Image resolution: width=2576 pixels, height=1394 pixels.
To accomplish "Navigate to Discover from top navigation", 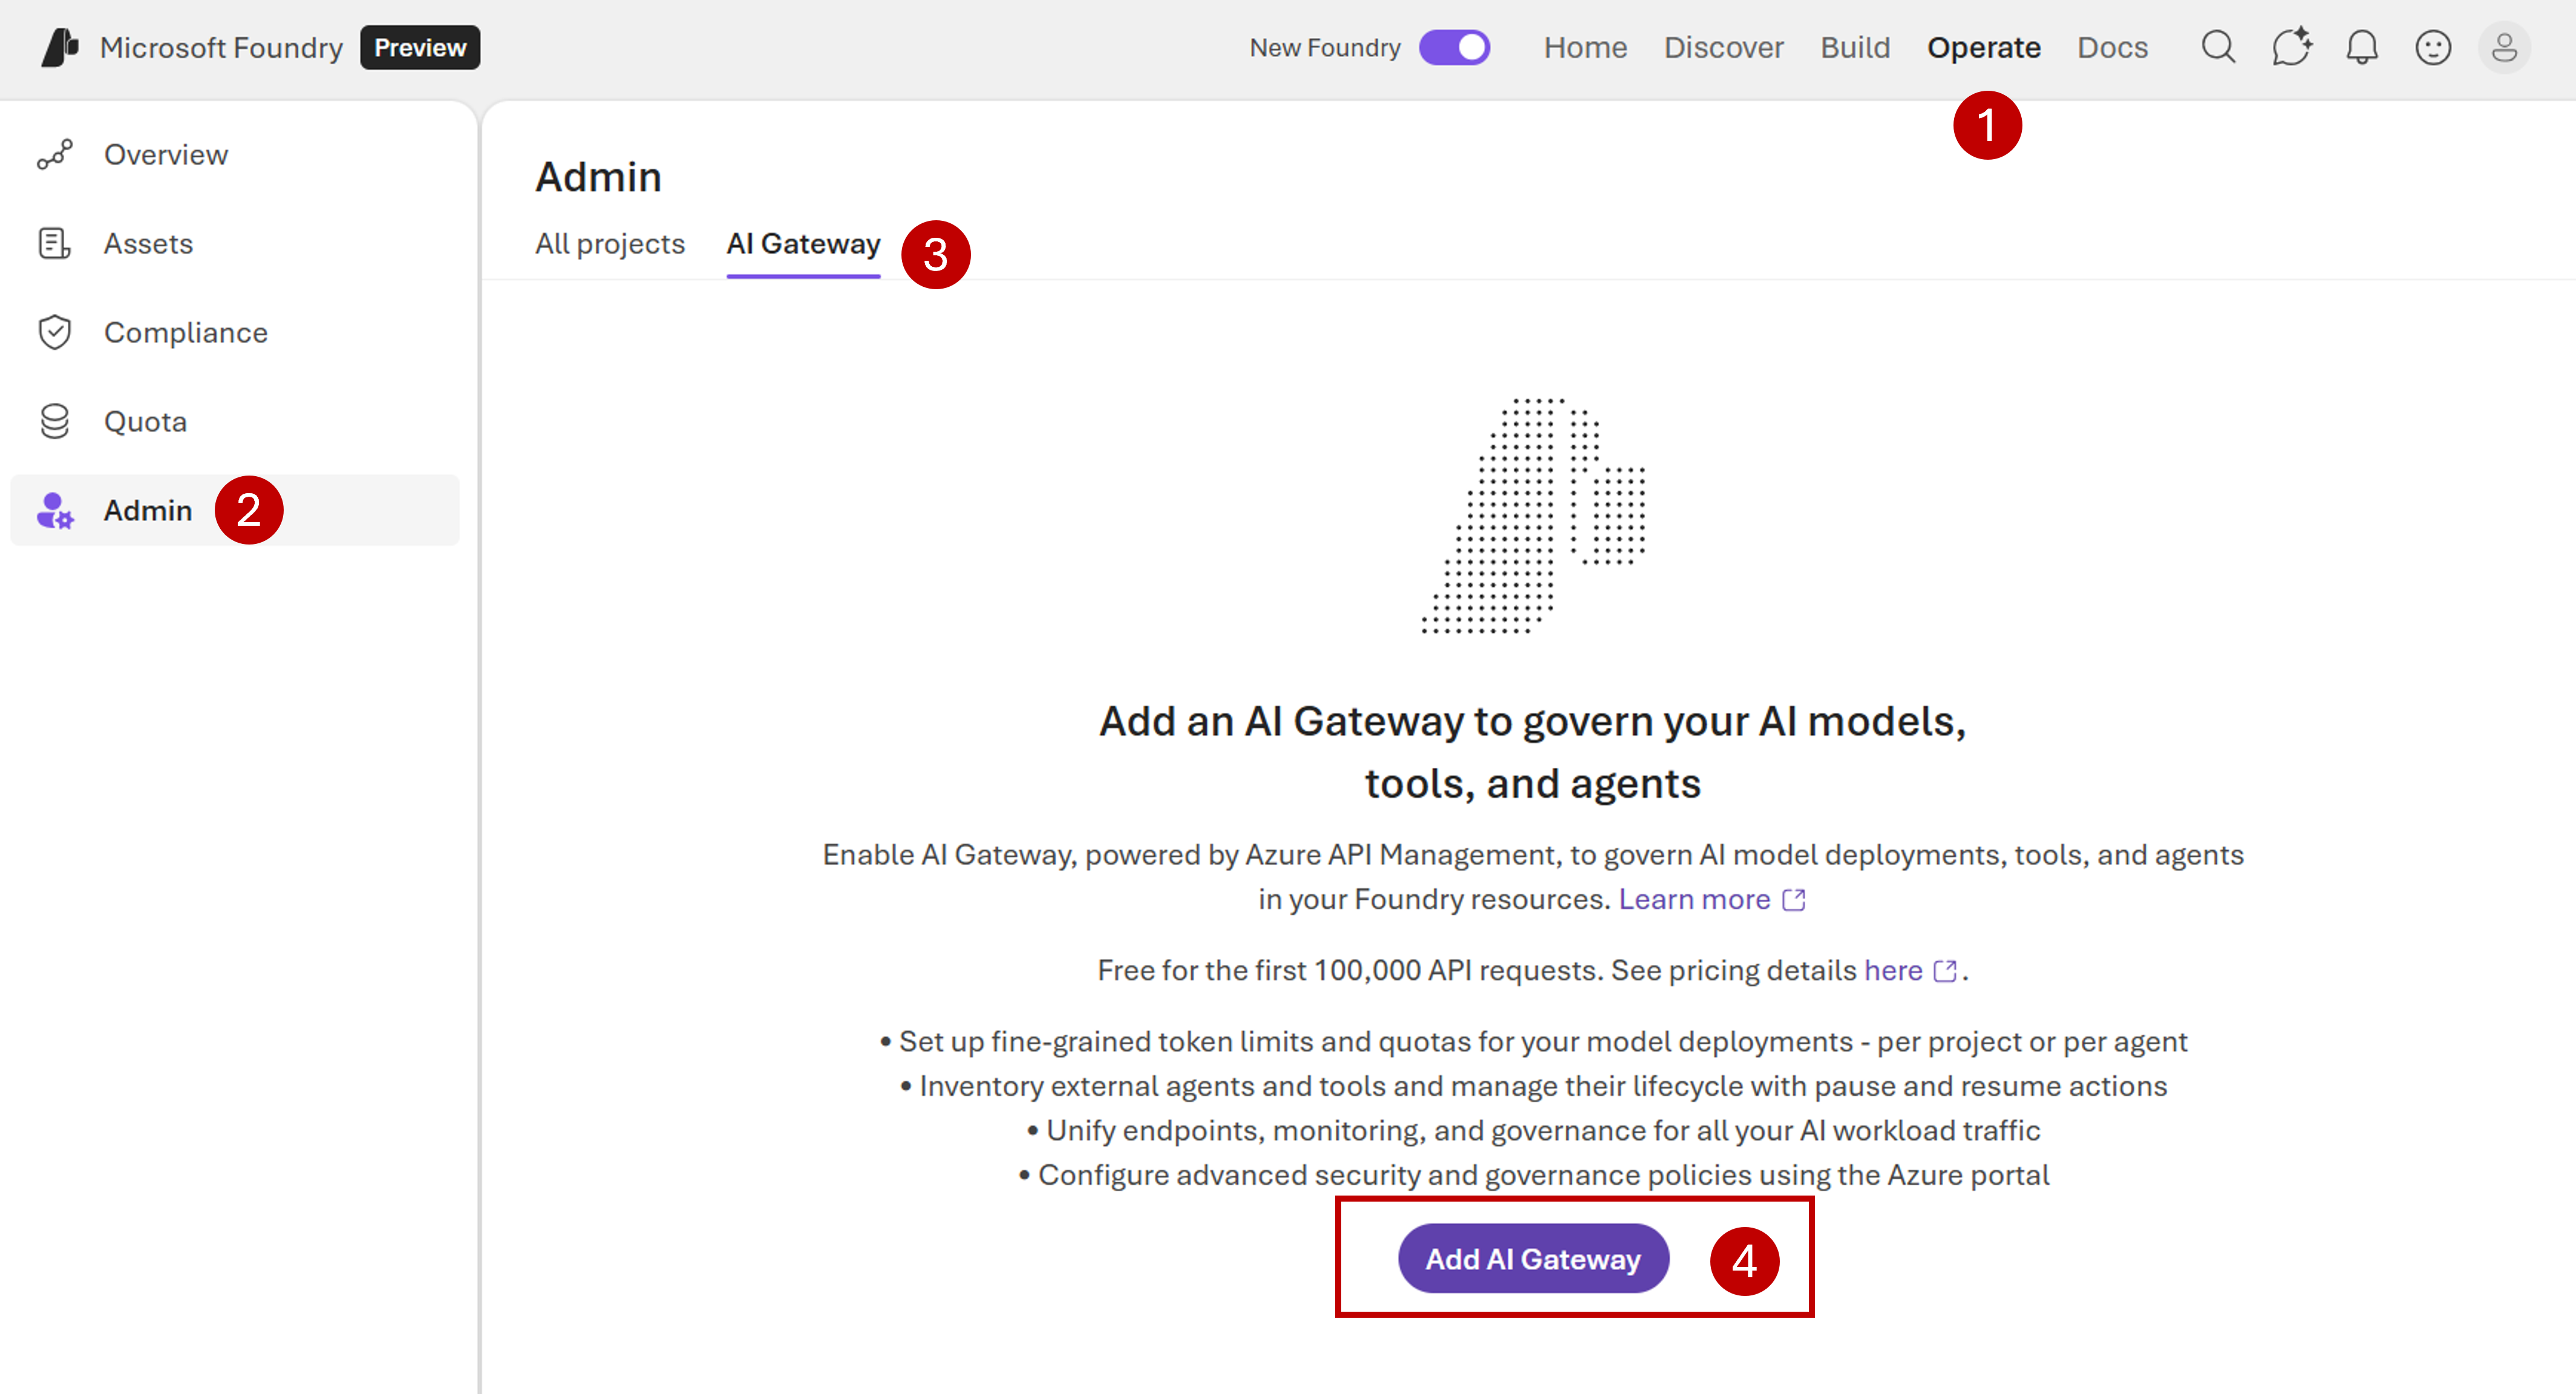I will click(1724, 47).
